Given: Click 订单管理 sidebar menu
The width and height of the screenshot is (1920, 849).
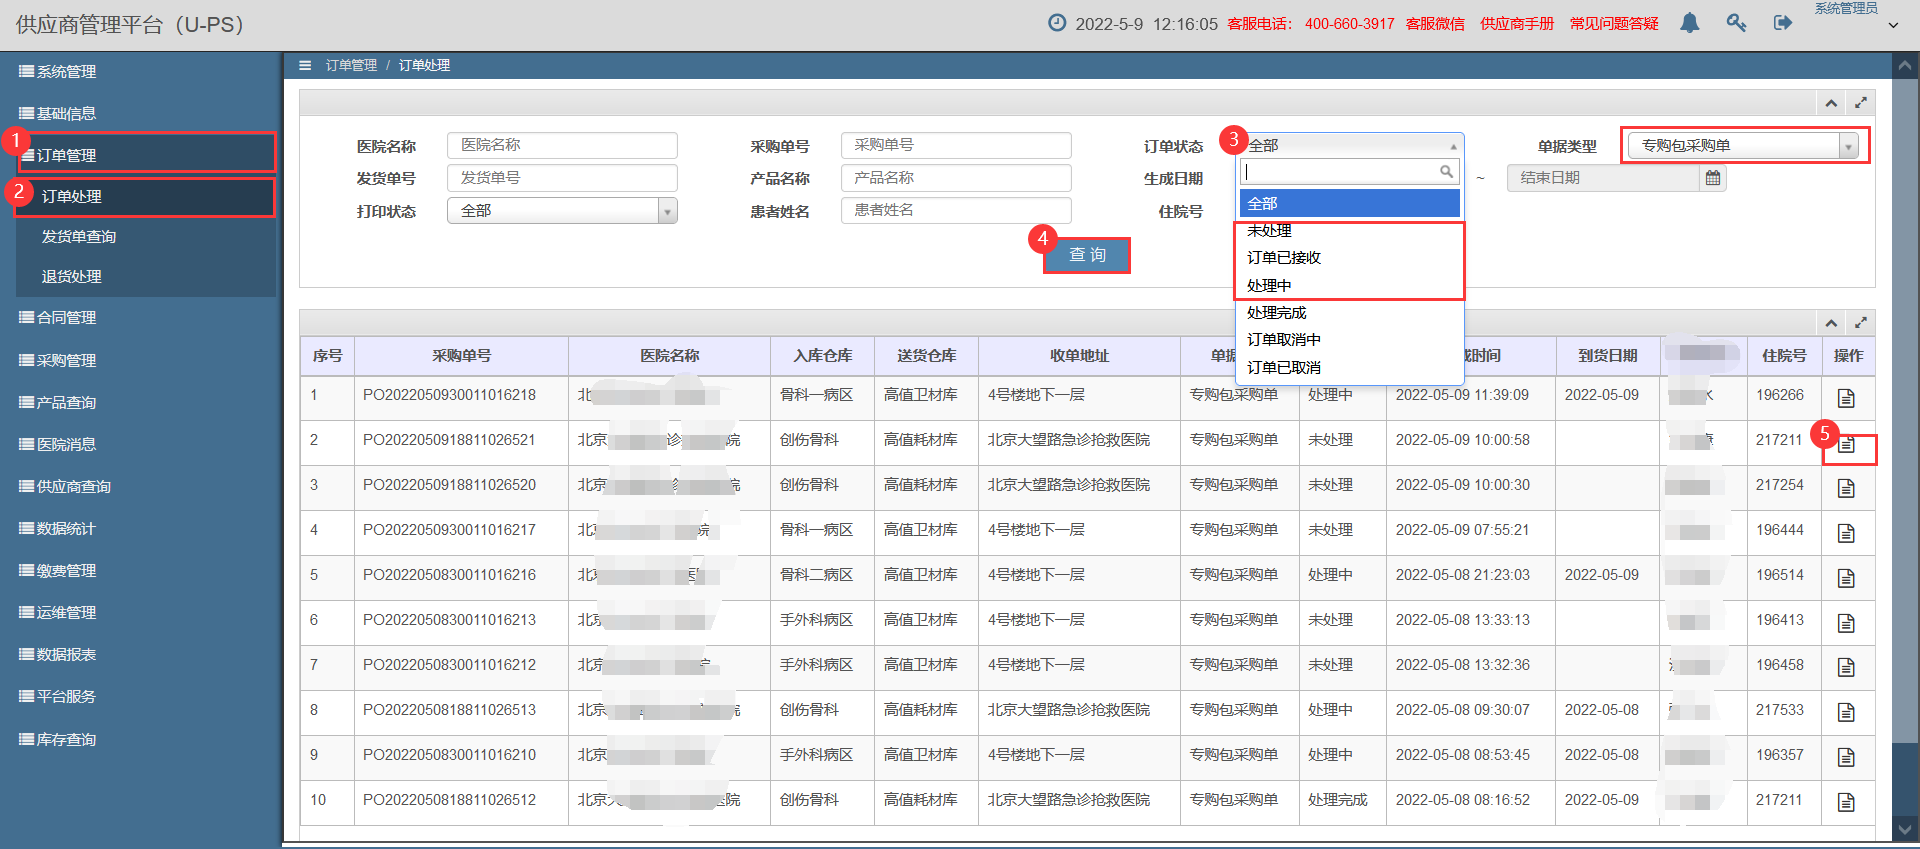Looking at the screenshot, I should (140, 155).
